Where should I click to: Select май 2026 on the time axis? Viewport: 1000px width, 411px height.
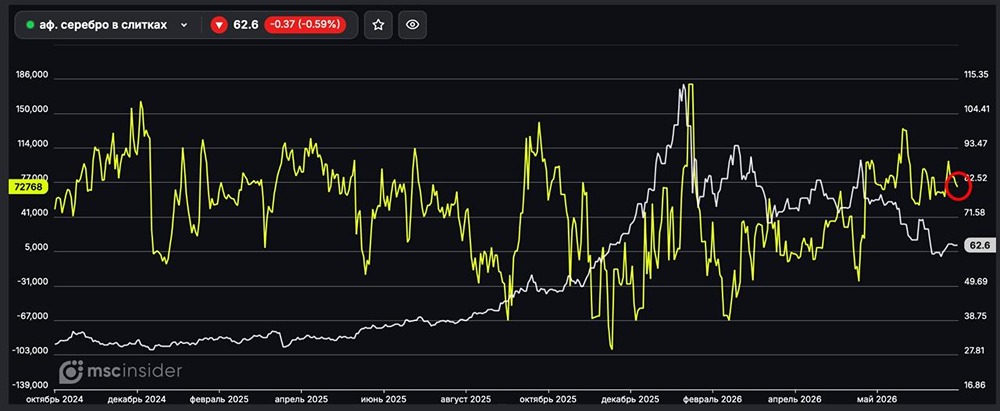(878, 399)
